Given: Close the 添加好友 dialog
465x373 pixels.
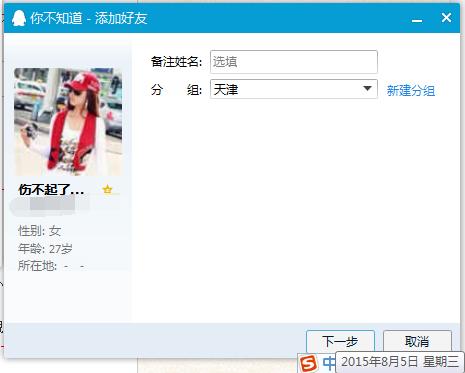Looking at the screenshot, I should point(446,18).
